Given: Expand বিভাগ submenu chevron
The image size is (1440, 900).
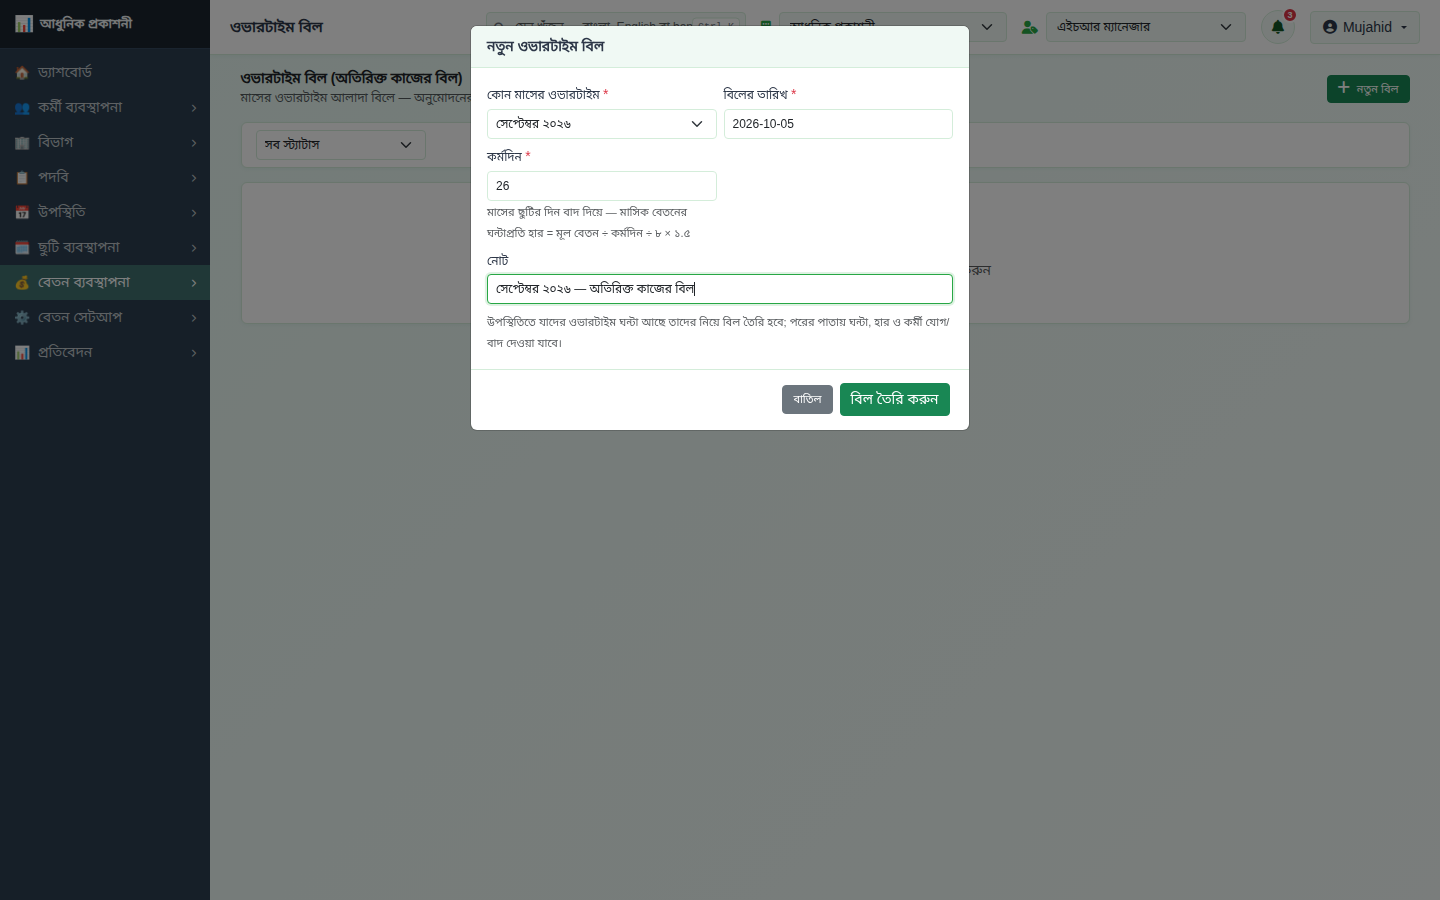Looking at the screenshot, I should [194, 143].
